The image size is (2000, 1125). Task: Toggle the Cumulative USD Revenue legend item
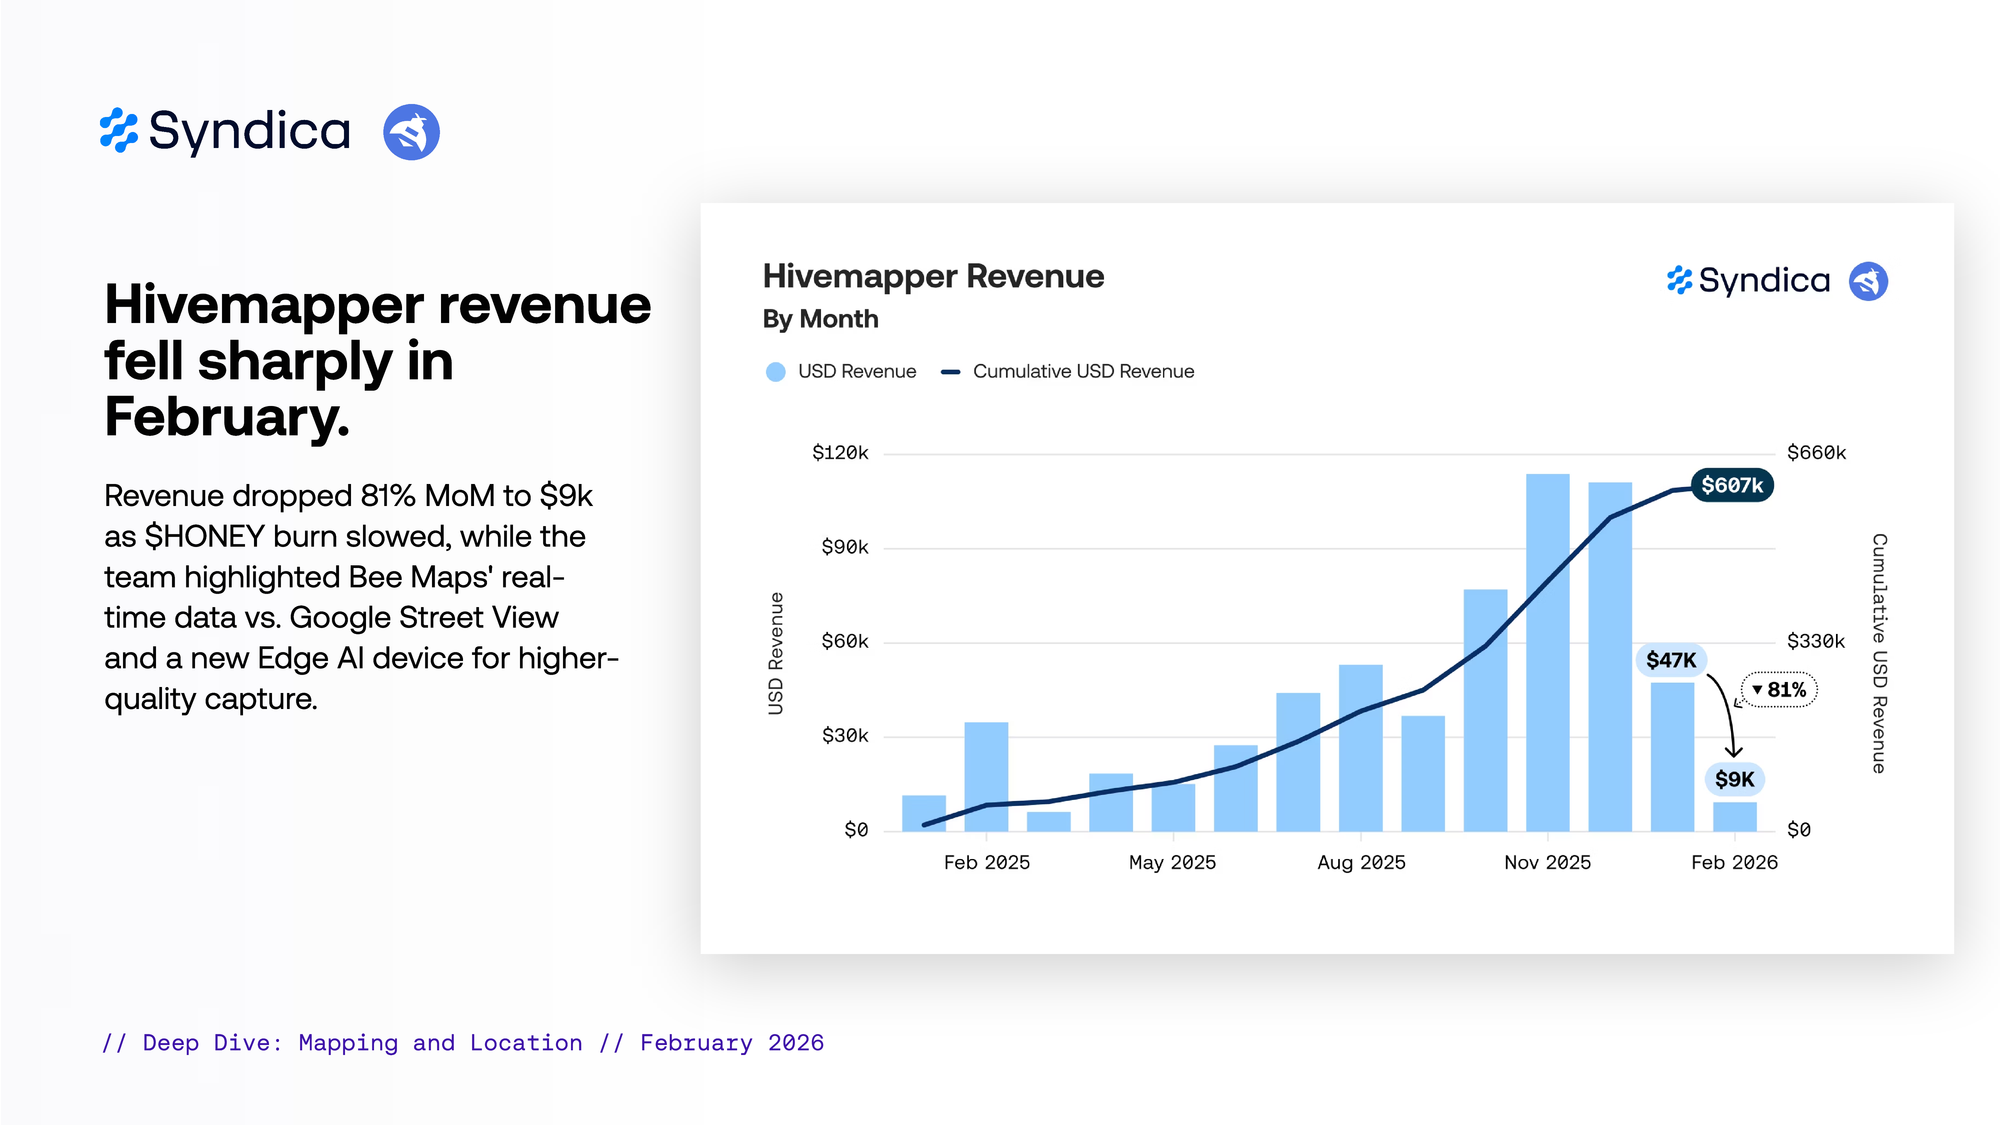1083,371
